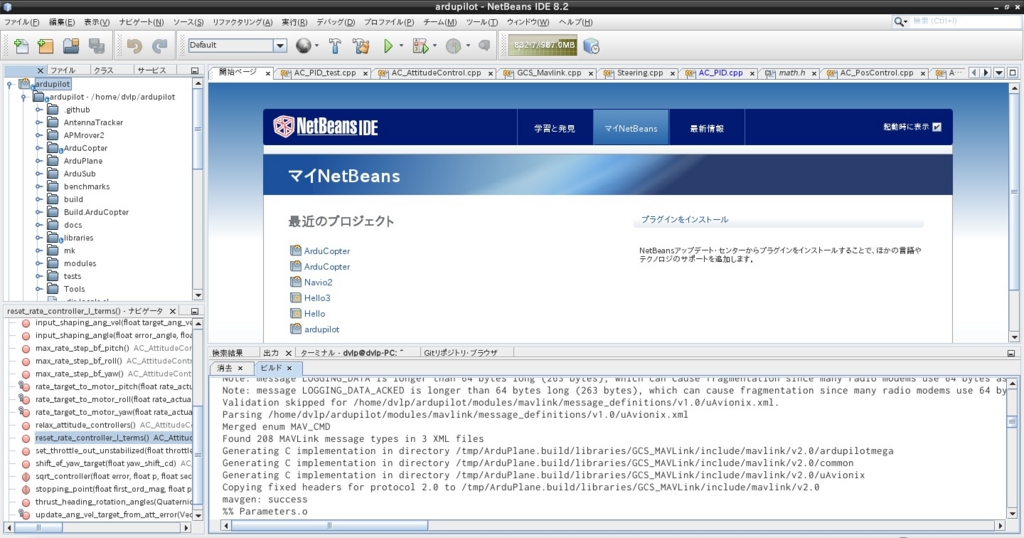Switch to the AC_AttitudeControl.cpp editor tab
Image resolution: width=1024 pixels, height=538 pixels.
pyautogui.click(x=436, y=73)
